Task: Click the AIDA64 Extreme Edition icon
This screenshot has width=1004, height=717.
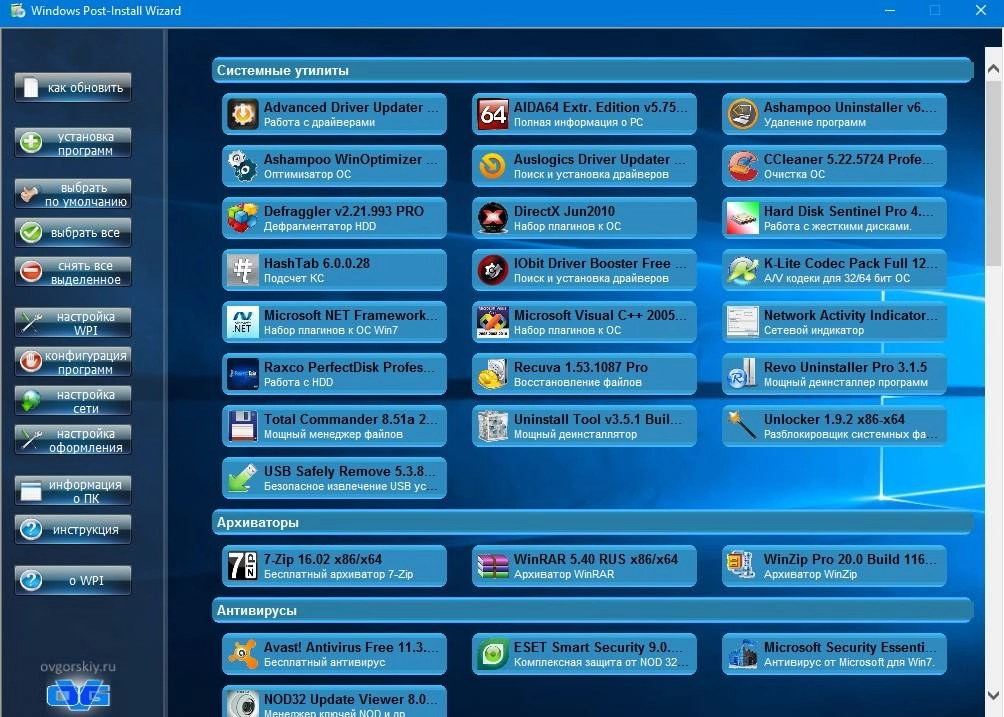Action: coord(492,114)
